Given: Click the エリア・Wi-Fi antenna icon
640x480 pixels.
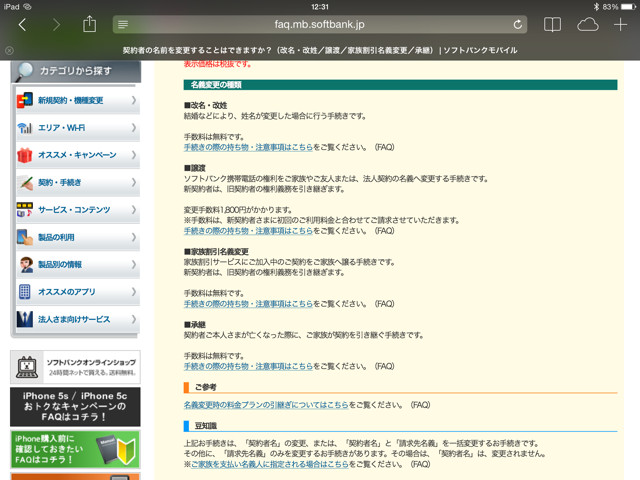Looking at the screenshot, I should coord(24,128).
